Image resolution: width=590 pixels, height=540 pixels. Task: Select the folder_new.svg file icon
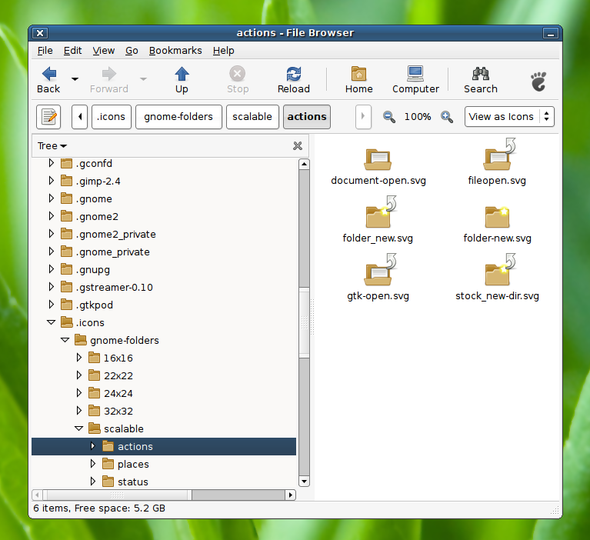coord(381,212)
